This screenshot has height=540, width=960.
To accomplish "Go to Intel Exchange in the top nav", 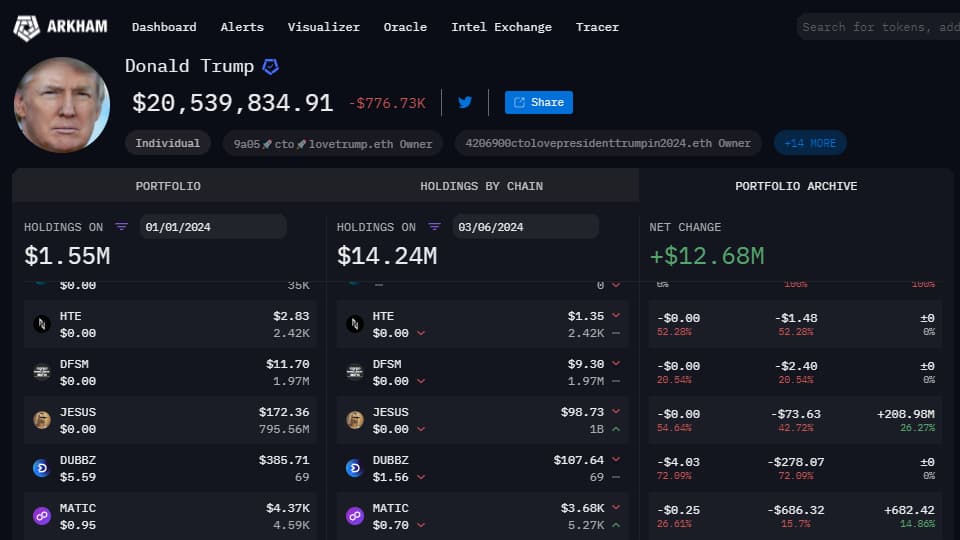I will point(501,27).
